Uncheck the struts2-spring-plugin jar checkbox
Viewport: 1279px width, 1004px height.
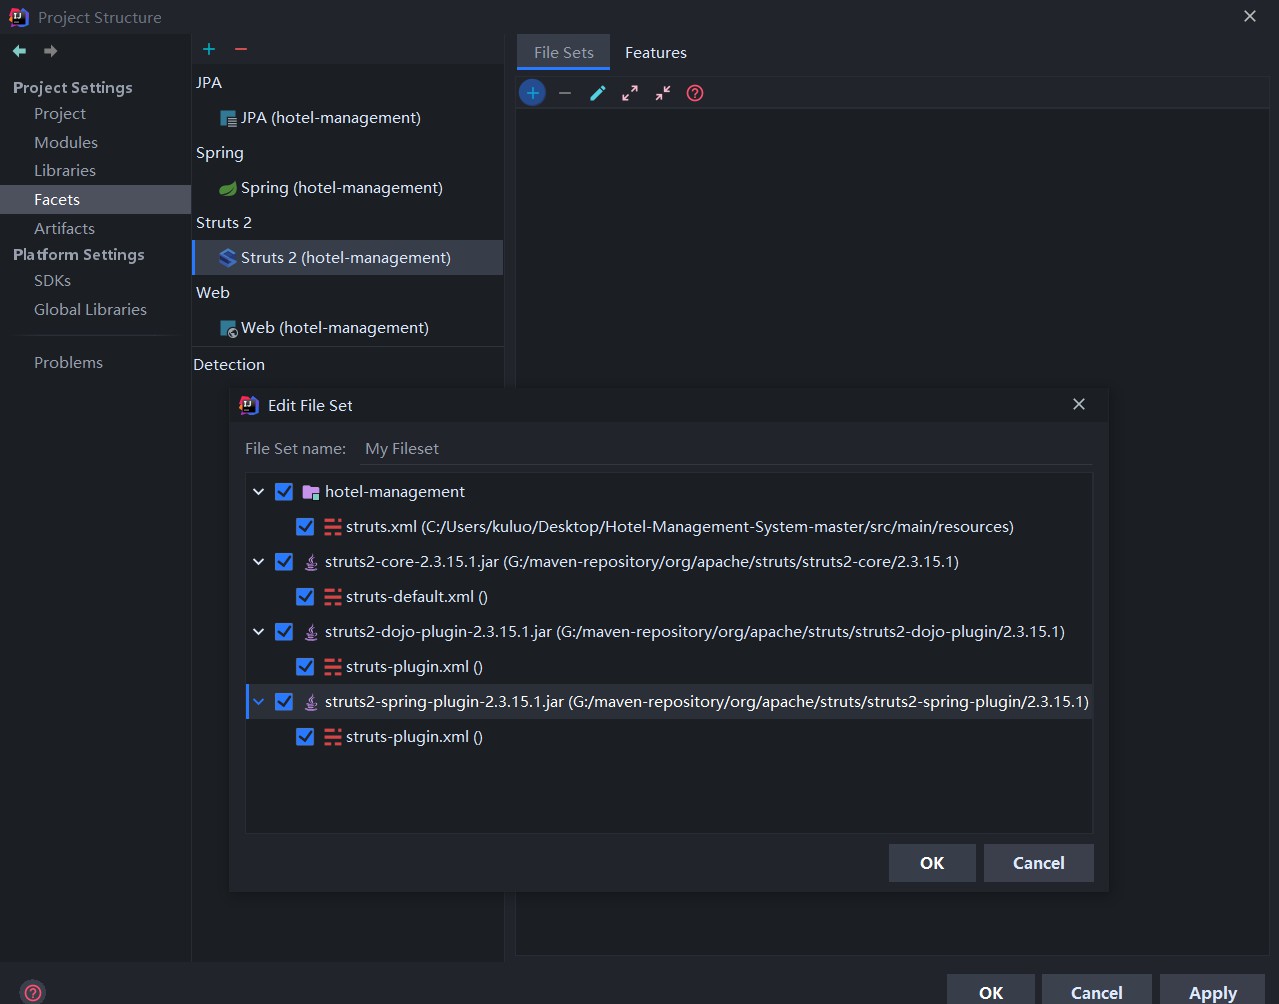tap(284, 702)
